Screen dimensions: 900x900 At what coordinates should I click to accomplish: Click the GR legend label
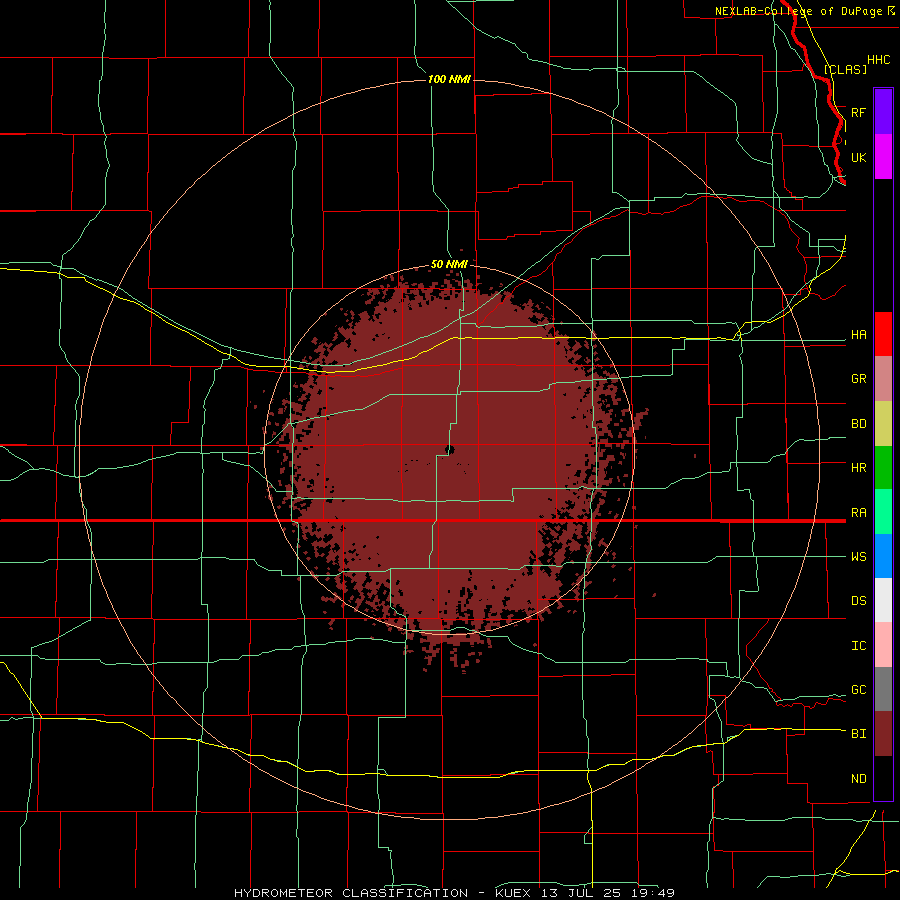858,379
